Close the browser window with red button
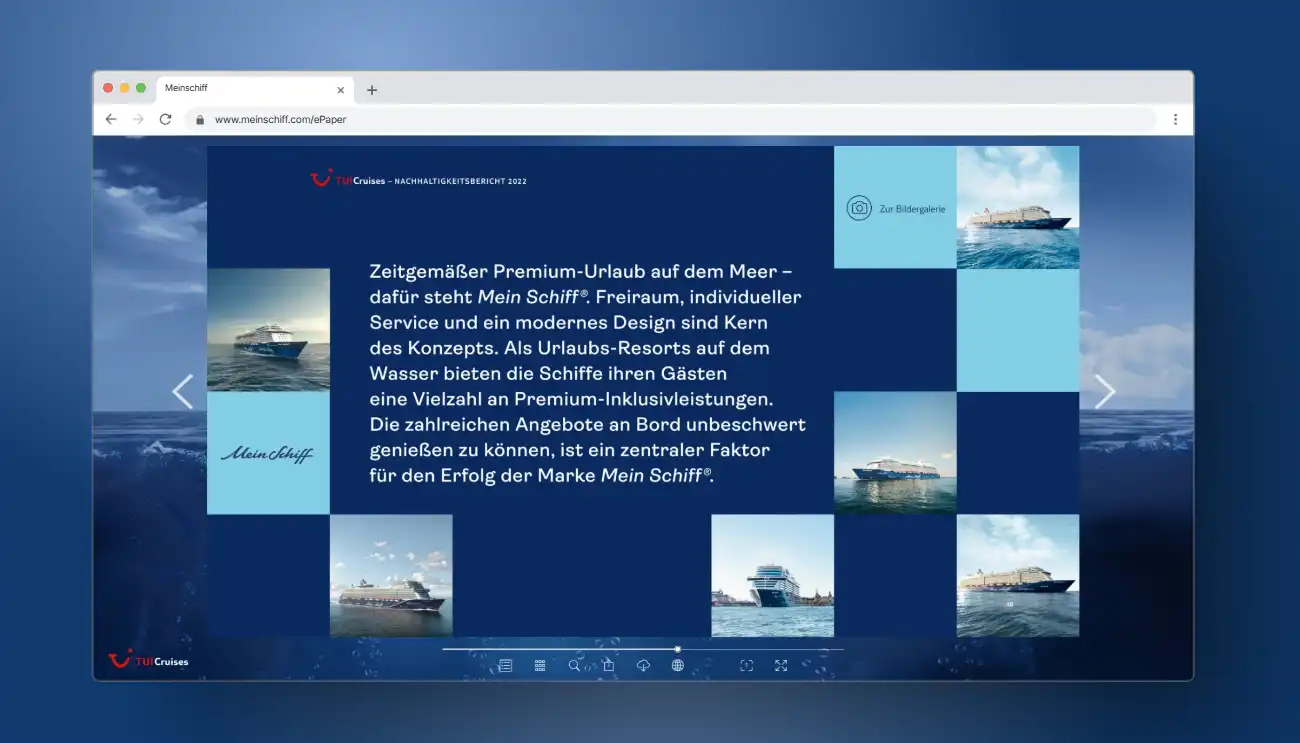Image resolution: width=1300 pixels, height=743 pixels. (108, 88)
